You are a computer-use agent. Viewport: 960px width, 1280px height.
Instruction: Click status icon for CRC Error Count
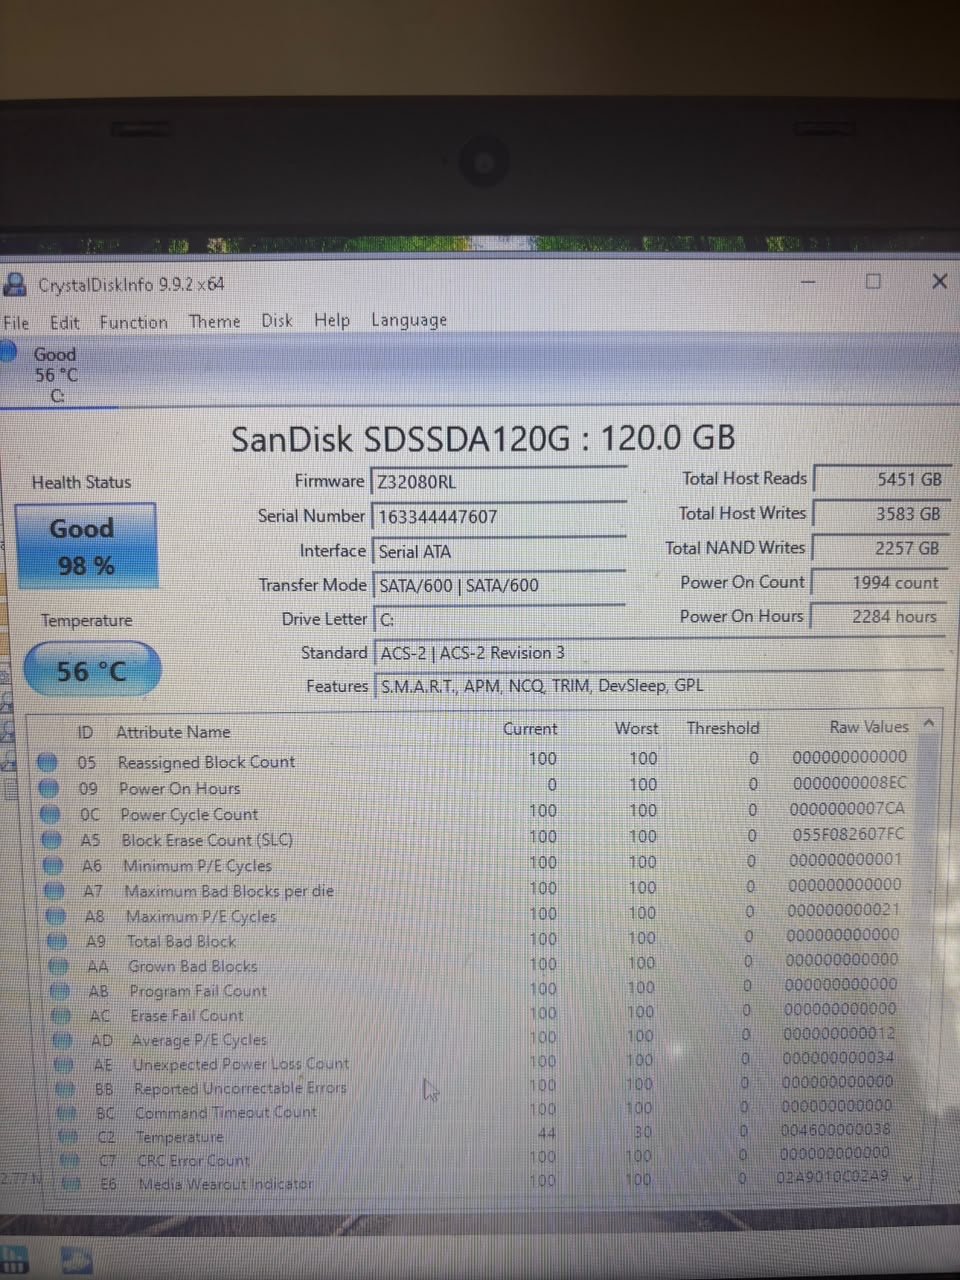70,1160
